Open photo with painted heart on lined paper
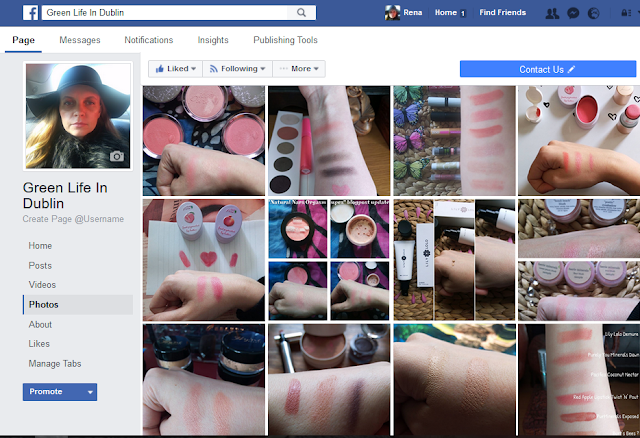Viewport: 640px width, 438px height. click(204, 260)
